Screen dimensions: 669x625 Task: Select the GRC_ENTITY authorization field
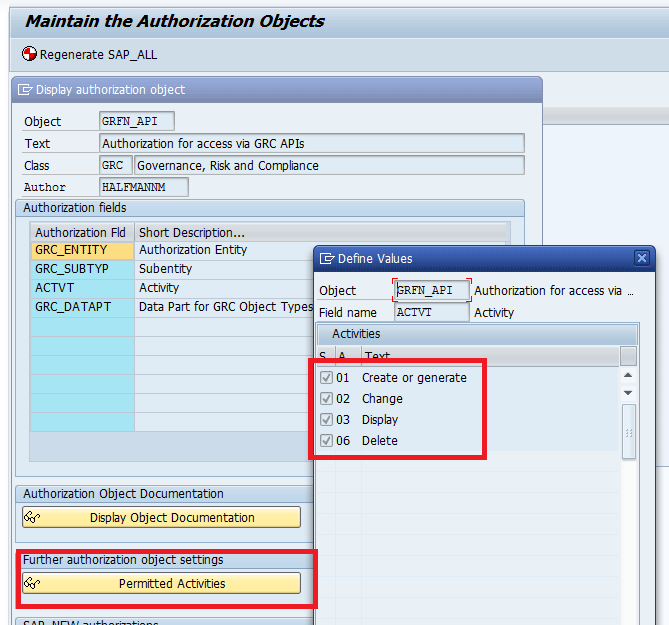[82, 250]
